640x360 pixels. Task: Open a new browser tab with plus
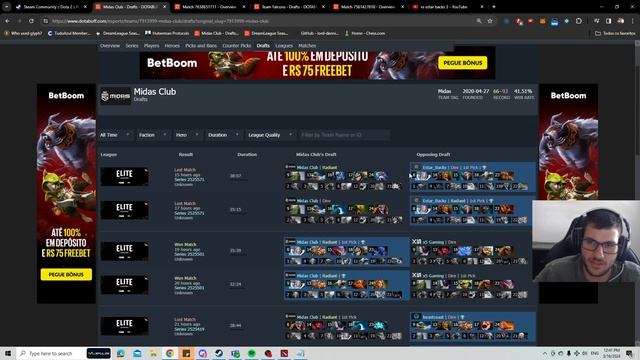pyautogui.click(x=494, y=7)
